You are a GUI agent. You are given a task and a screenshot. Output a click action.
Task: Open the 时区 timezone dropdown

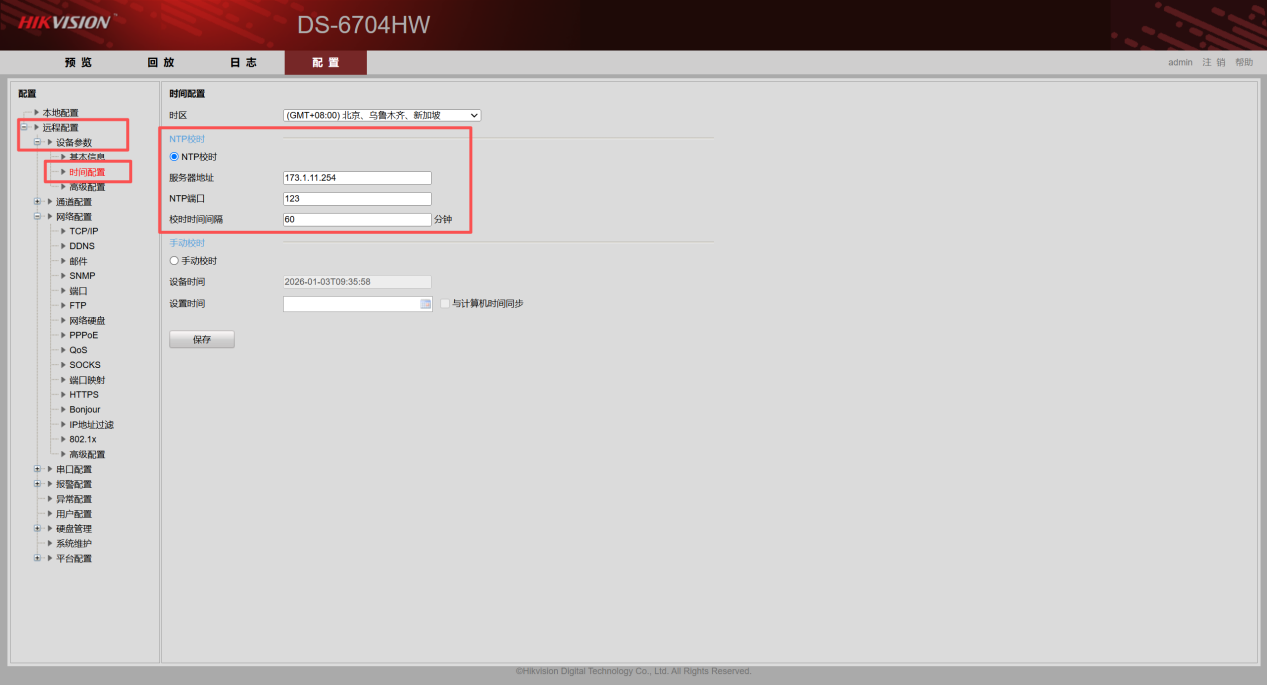tap(382, 116)
